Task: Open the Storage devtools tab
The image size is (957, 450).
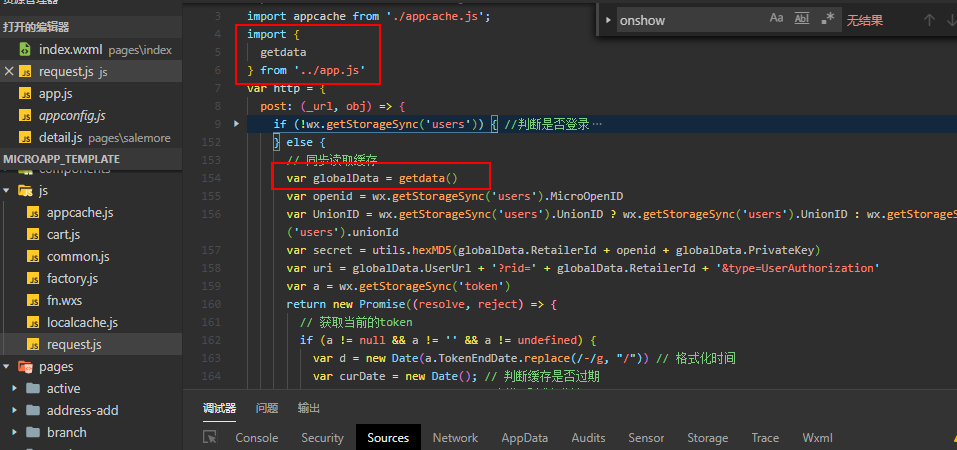Action: coord(708,438)
